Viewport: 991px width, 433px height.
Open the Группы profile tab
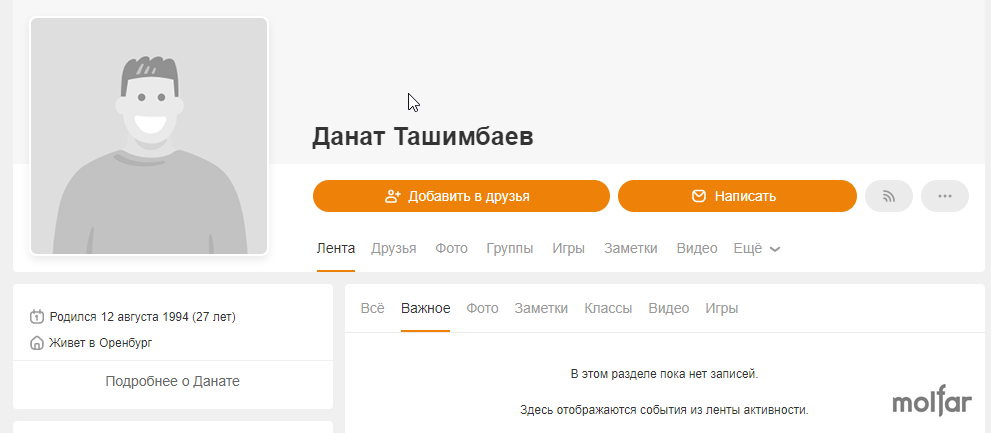[x=510, y=248]
